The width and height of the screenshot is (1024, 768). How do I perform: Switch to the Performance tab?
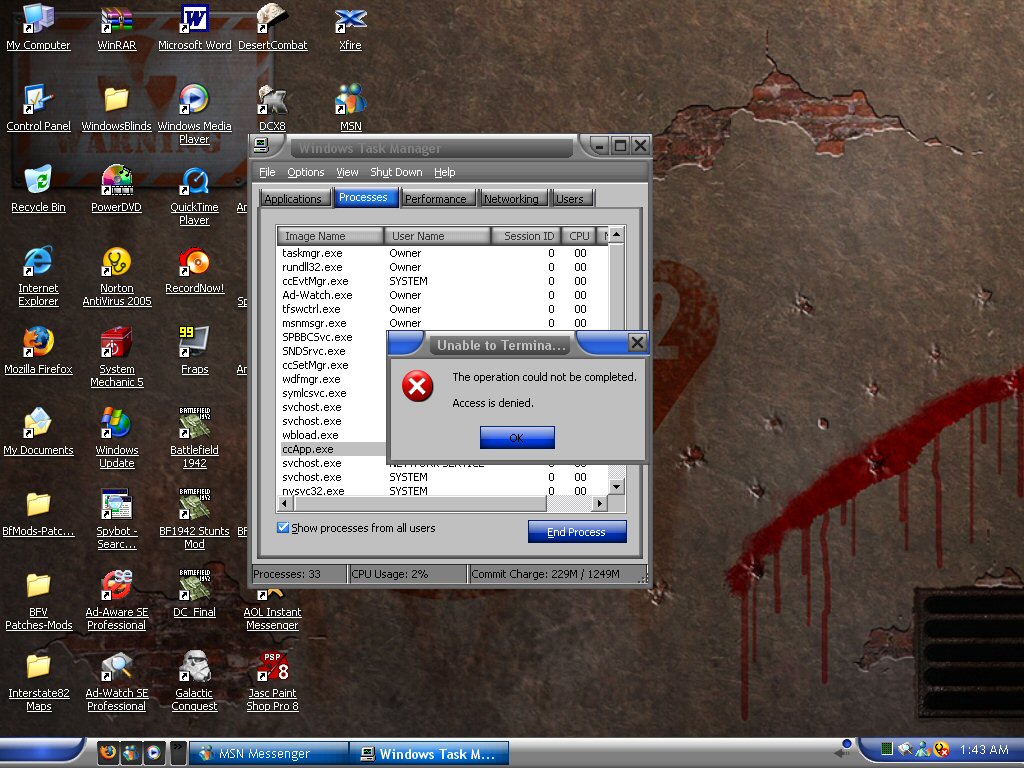[436, 199]
